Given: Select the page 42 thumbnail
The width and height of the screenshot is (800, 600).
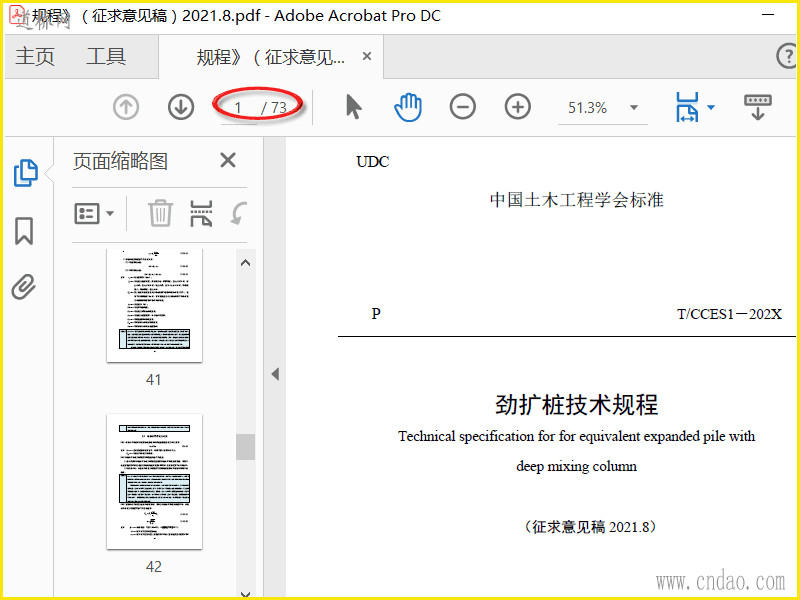Looking at the screenshot, I should (154, 482).
